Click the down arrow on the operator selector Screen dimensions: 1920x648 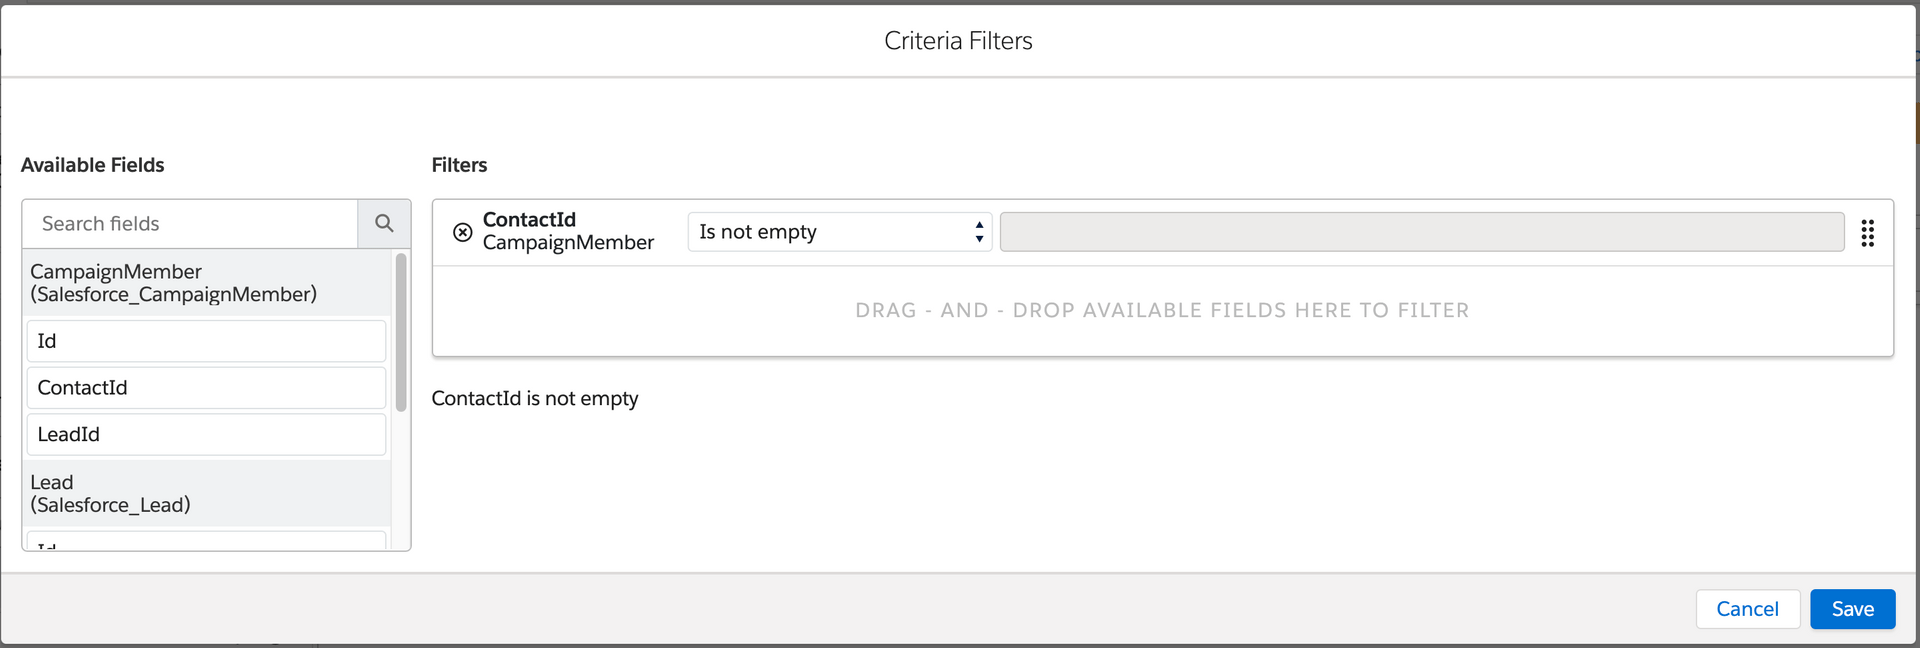point(978,238)
